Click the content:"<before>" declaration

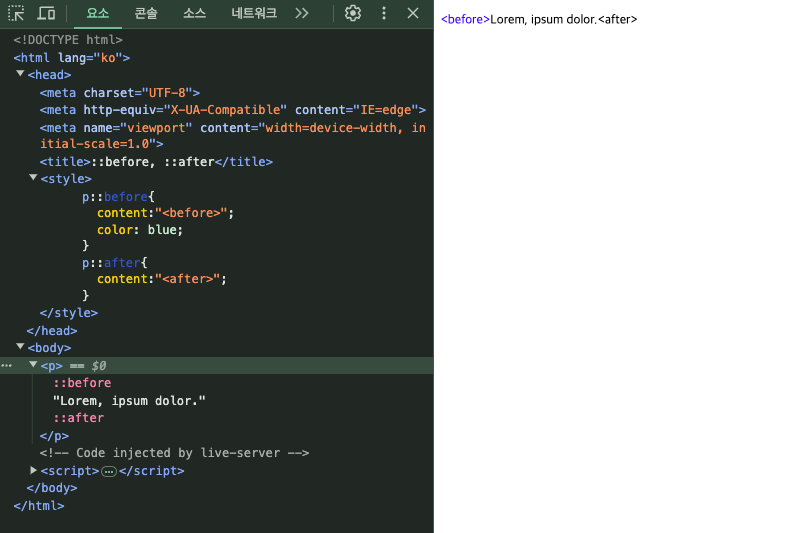click(165, 213)
